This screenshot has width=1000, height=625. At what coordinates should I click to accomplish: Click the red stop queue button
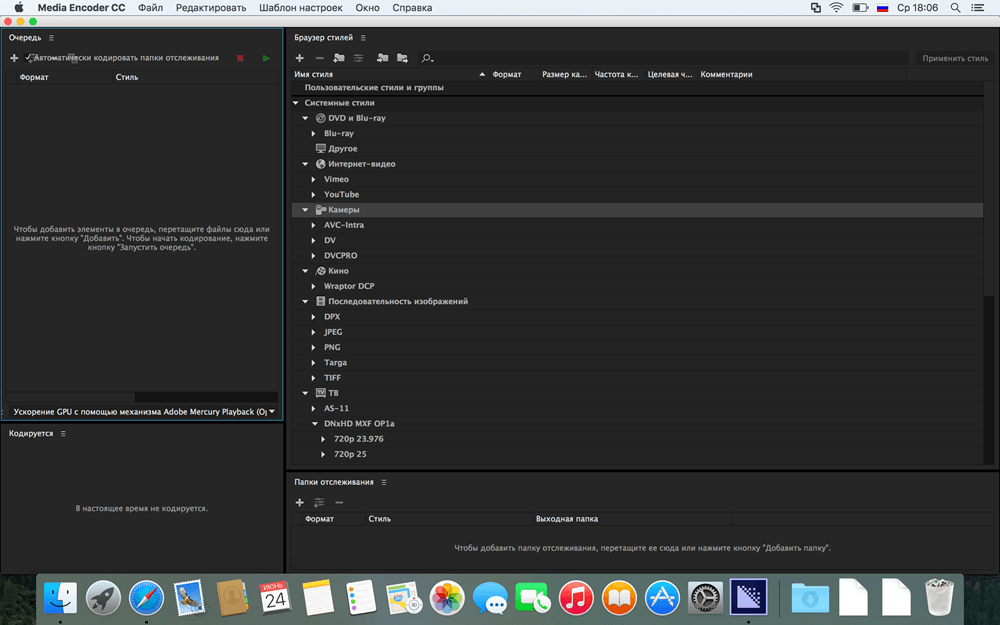coord(240,58)
